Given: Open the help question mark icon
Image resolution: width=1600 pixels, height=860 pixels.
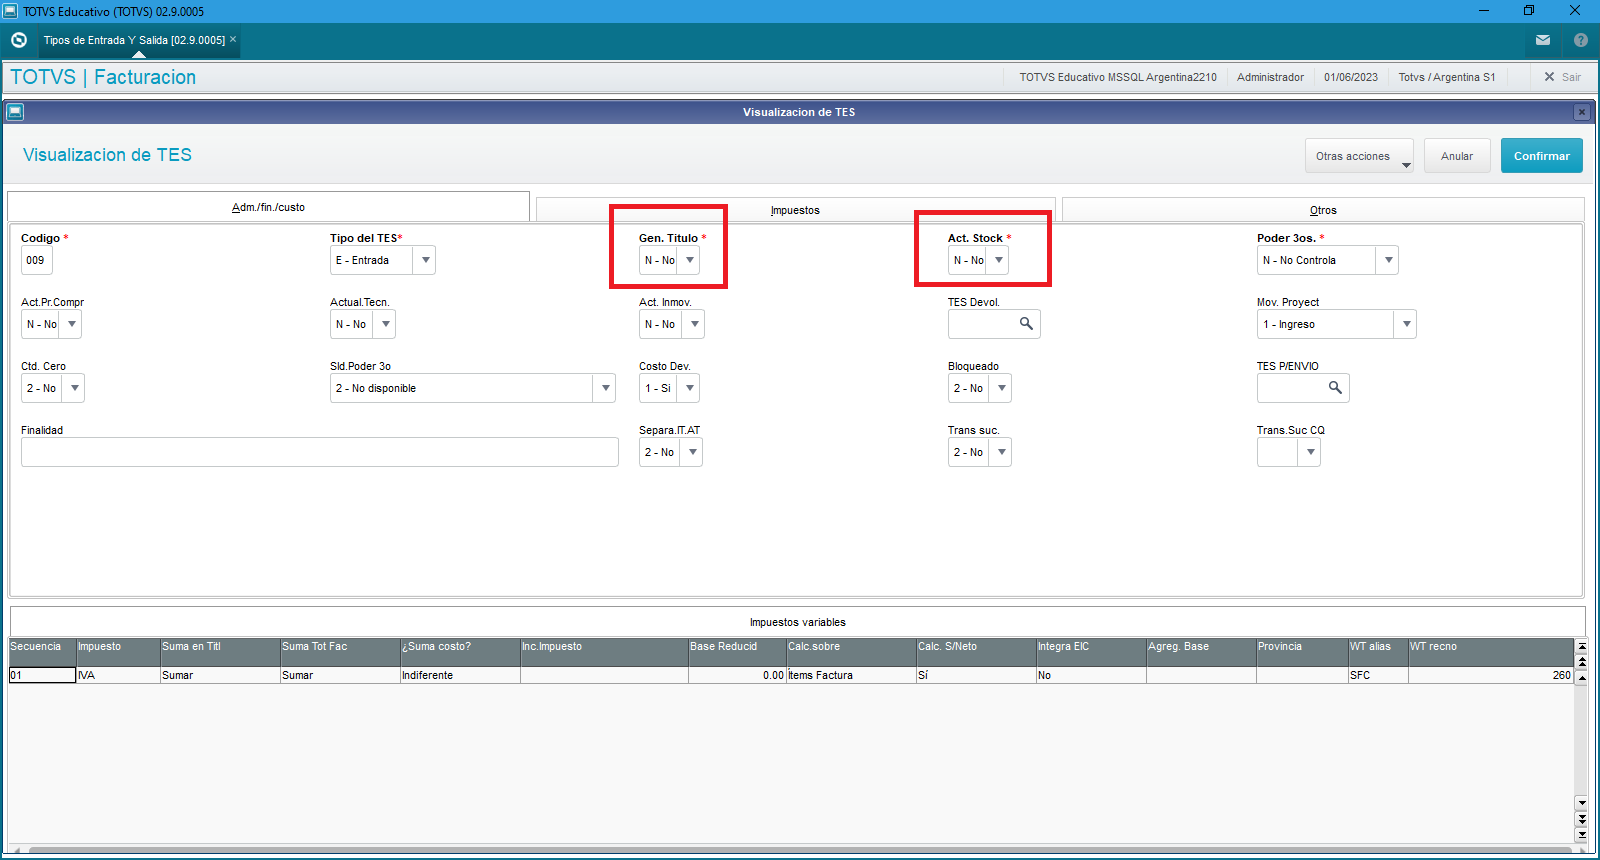Looking at the screenshot, I should (x=1581, y=40).
